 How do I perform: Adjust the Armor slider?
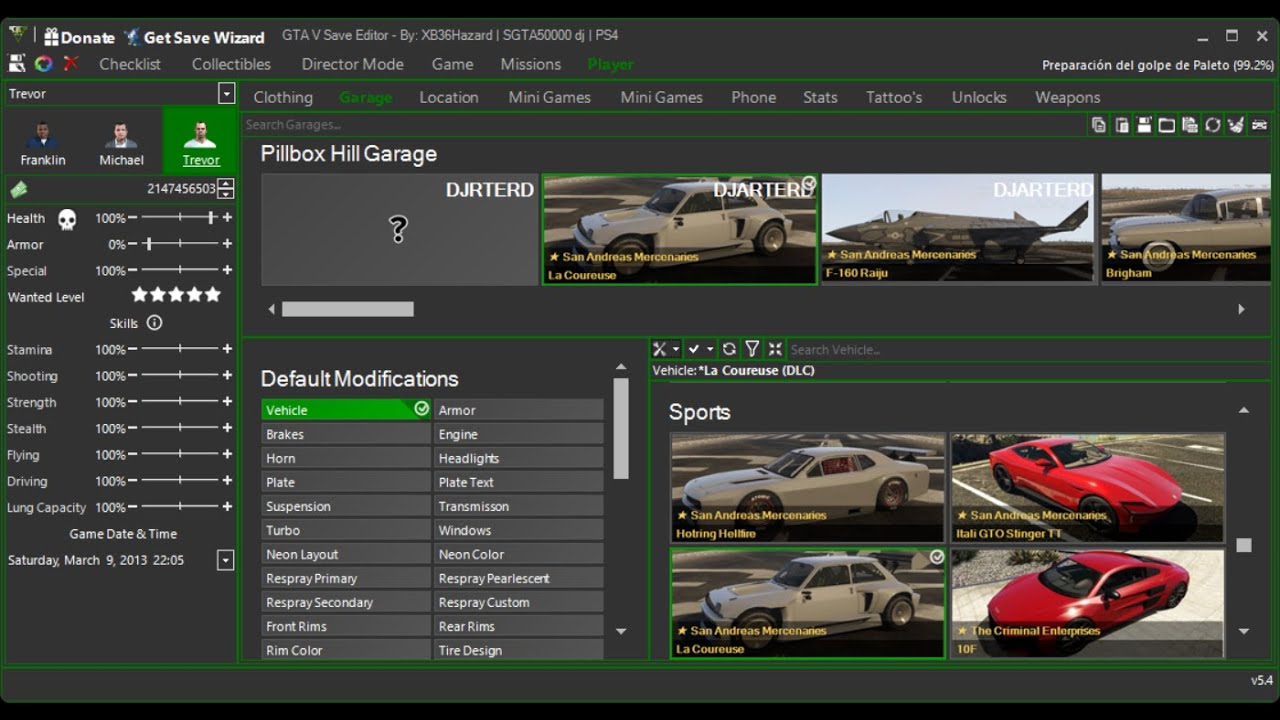(180, 244)
